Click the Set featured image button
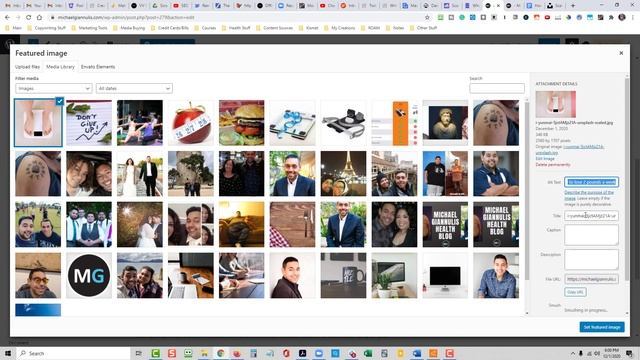This screenshot has width=640, height=360. (x=602, y=327)
